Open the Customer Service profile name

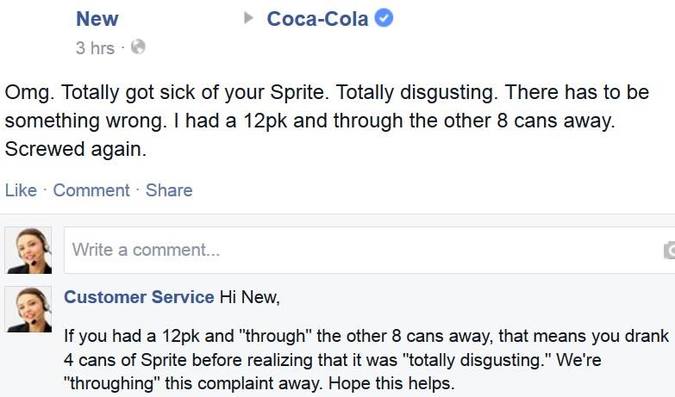click(139, 297)
